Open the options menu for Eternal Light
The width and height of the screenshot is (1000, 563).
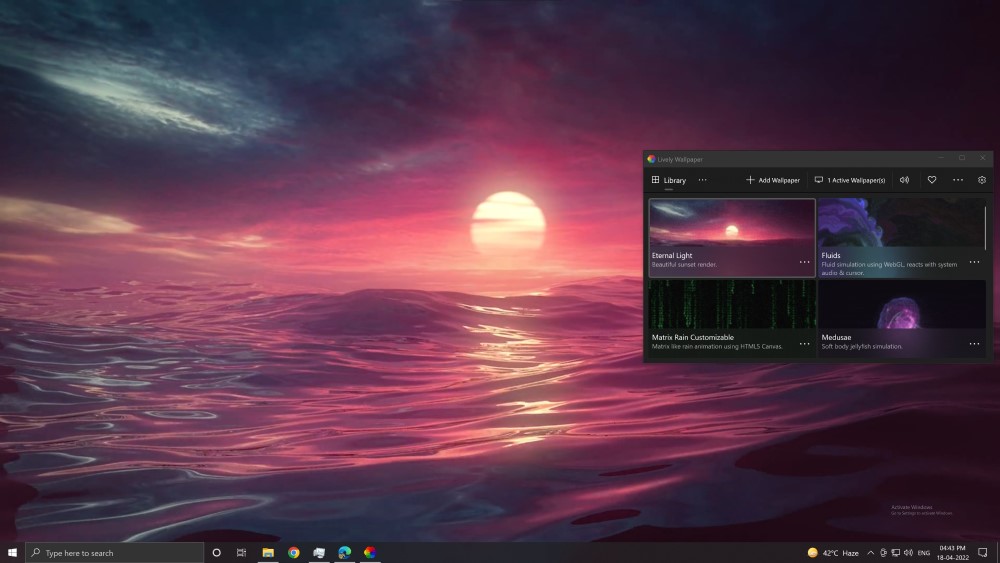[x=805, y=262]
